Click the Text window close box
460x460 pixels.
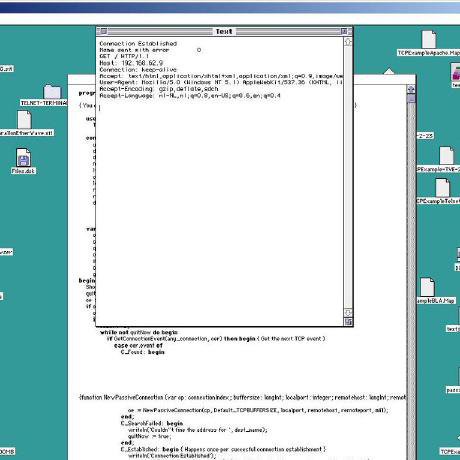[104, 31]
